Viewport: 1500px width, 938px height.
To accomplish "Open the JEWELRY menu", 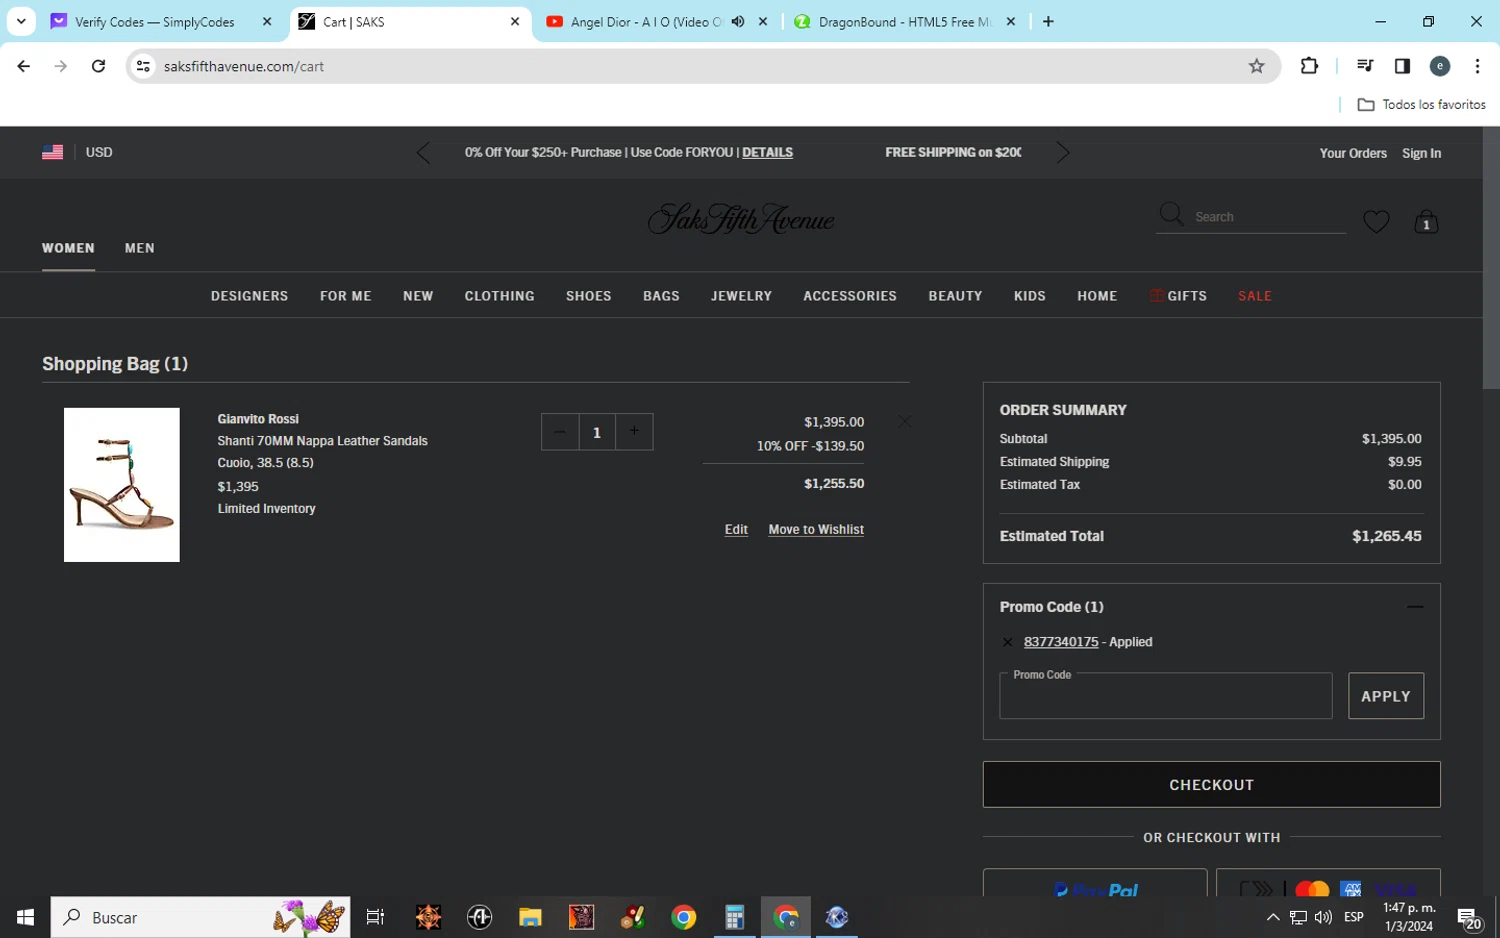I will point(741,296).
